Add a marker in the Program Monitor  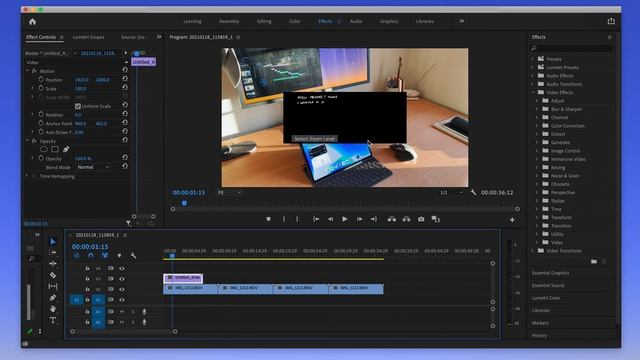[x=268, y=219]
